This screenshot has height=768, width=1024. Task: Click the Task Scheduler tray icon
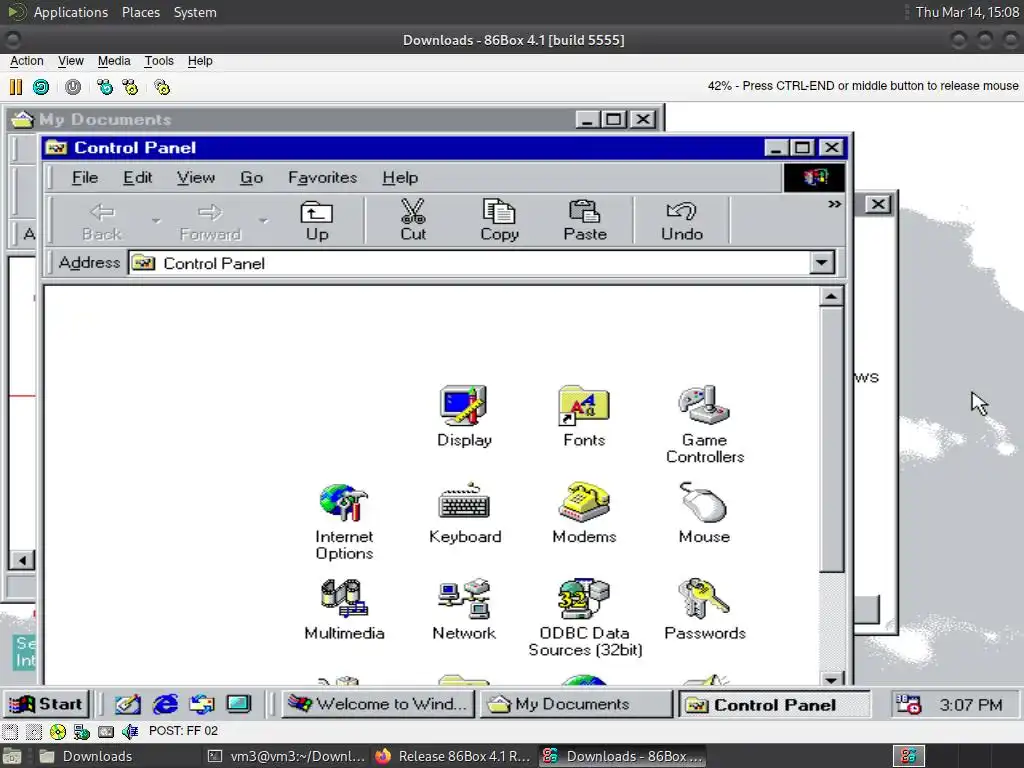908,704
